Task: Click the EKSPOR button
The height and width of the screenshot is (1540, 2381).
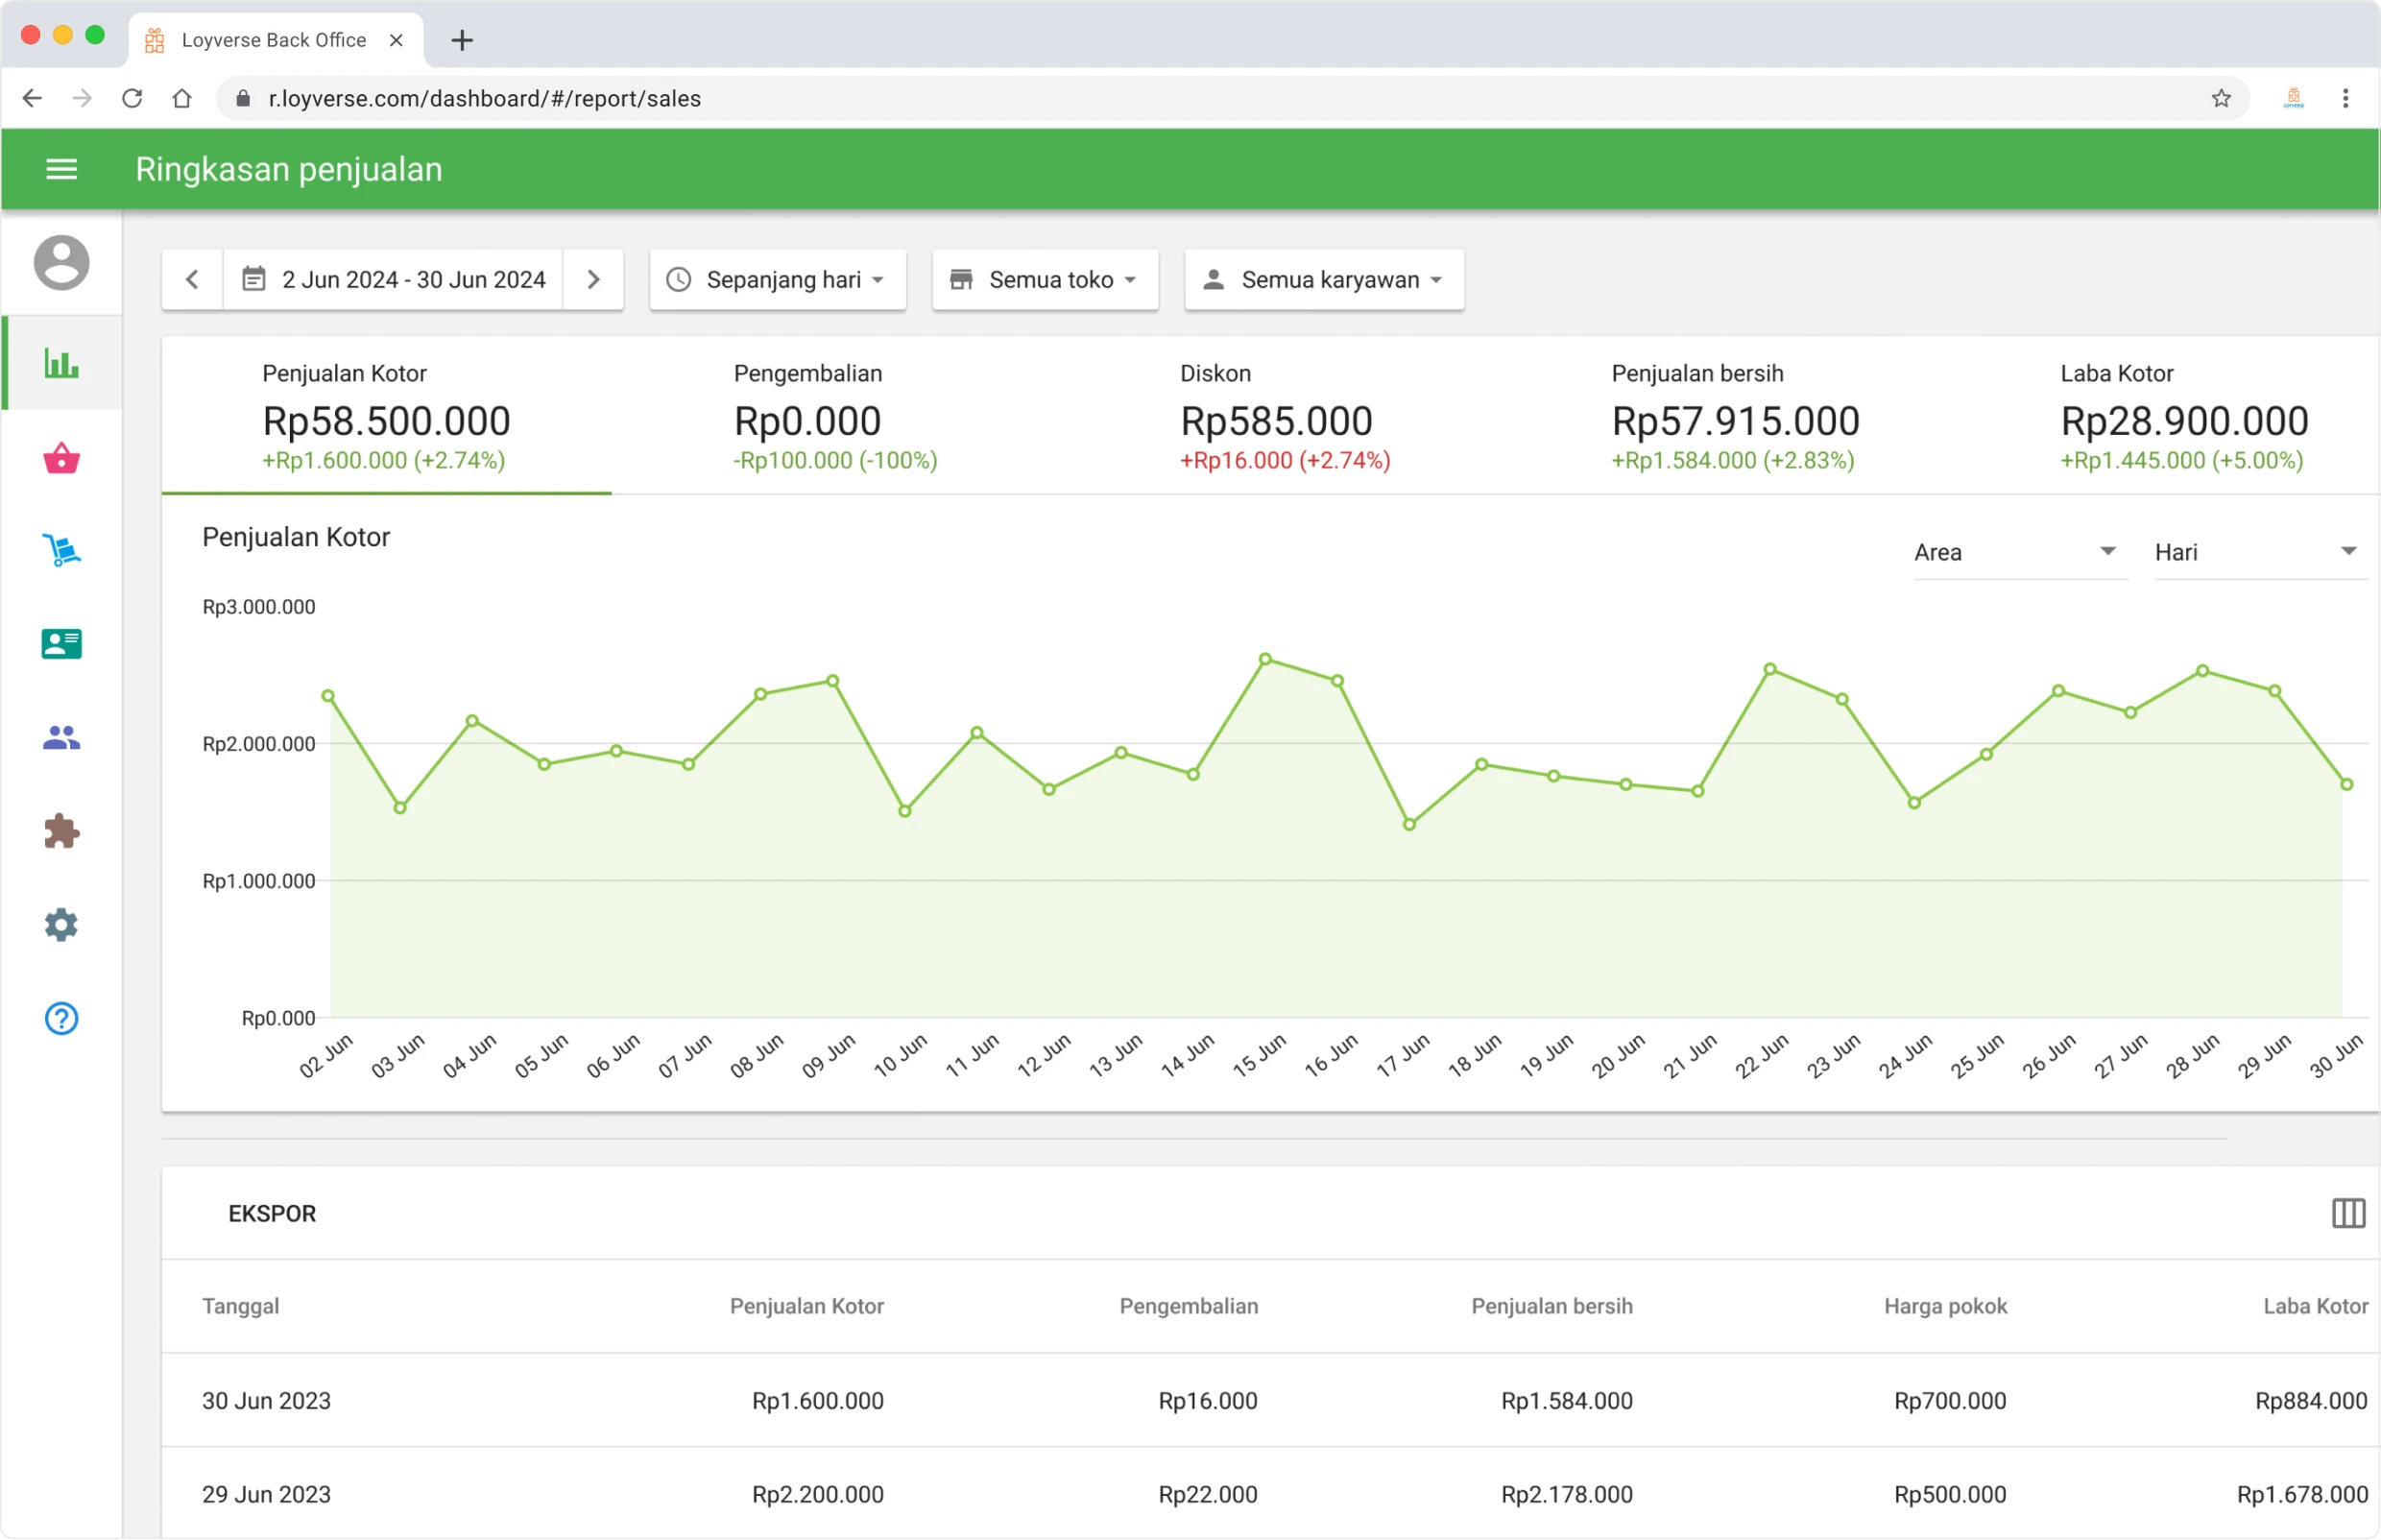Action: click(x=272, y=1213)
